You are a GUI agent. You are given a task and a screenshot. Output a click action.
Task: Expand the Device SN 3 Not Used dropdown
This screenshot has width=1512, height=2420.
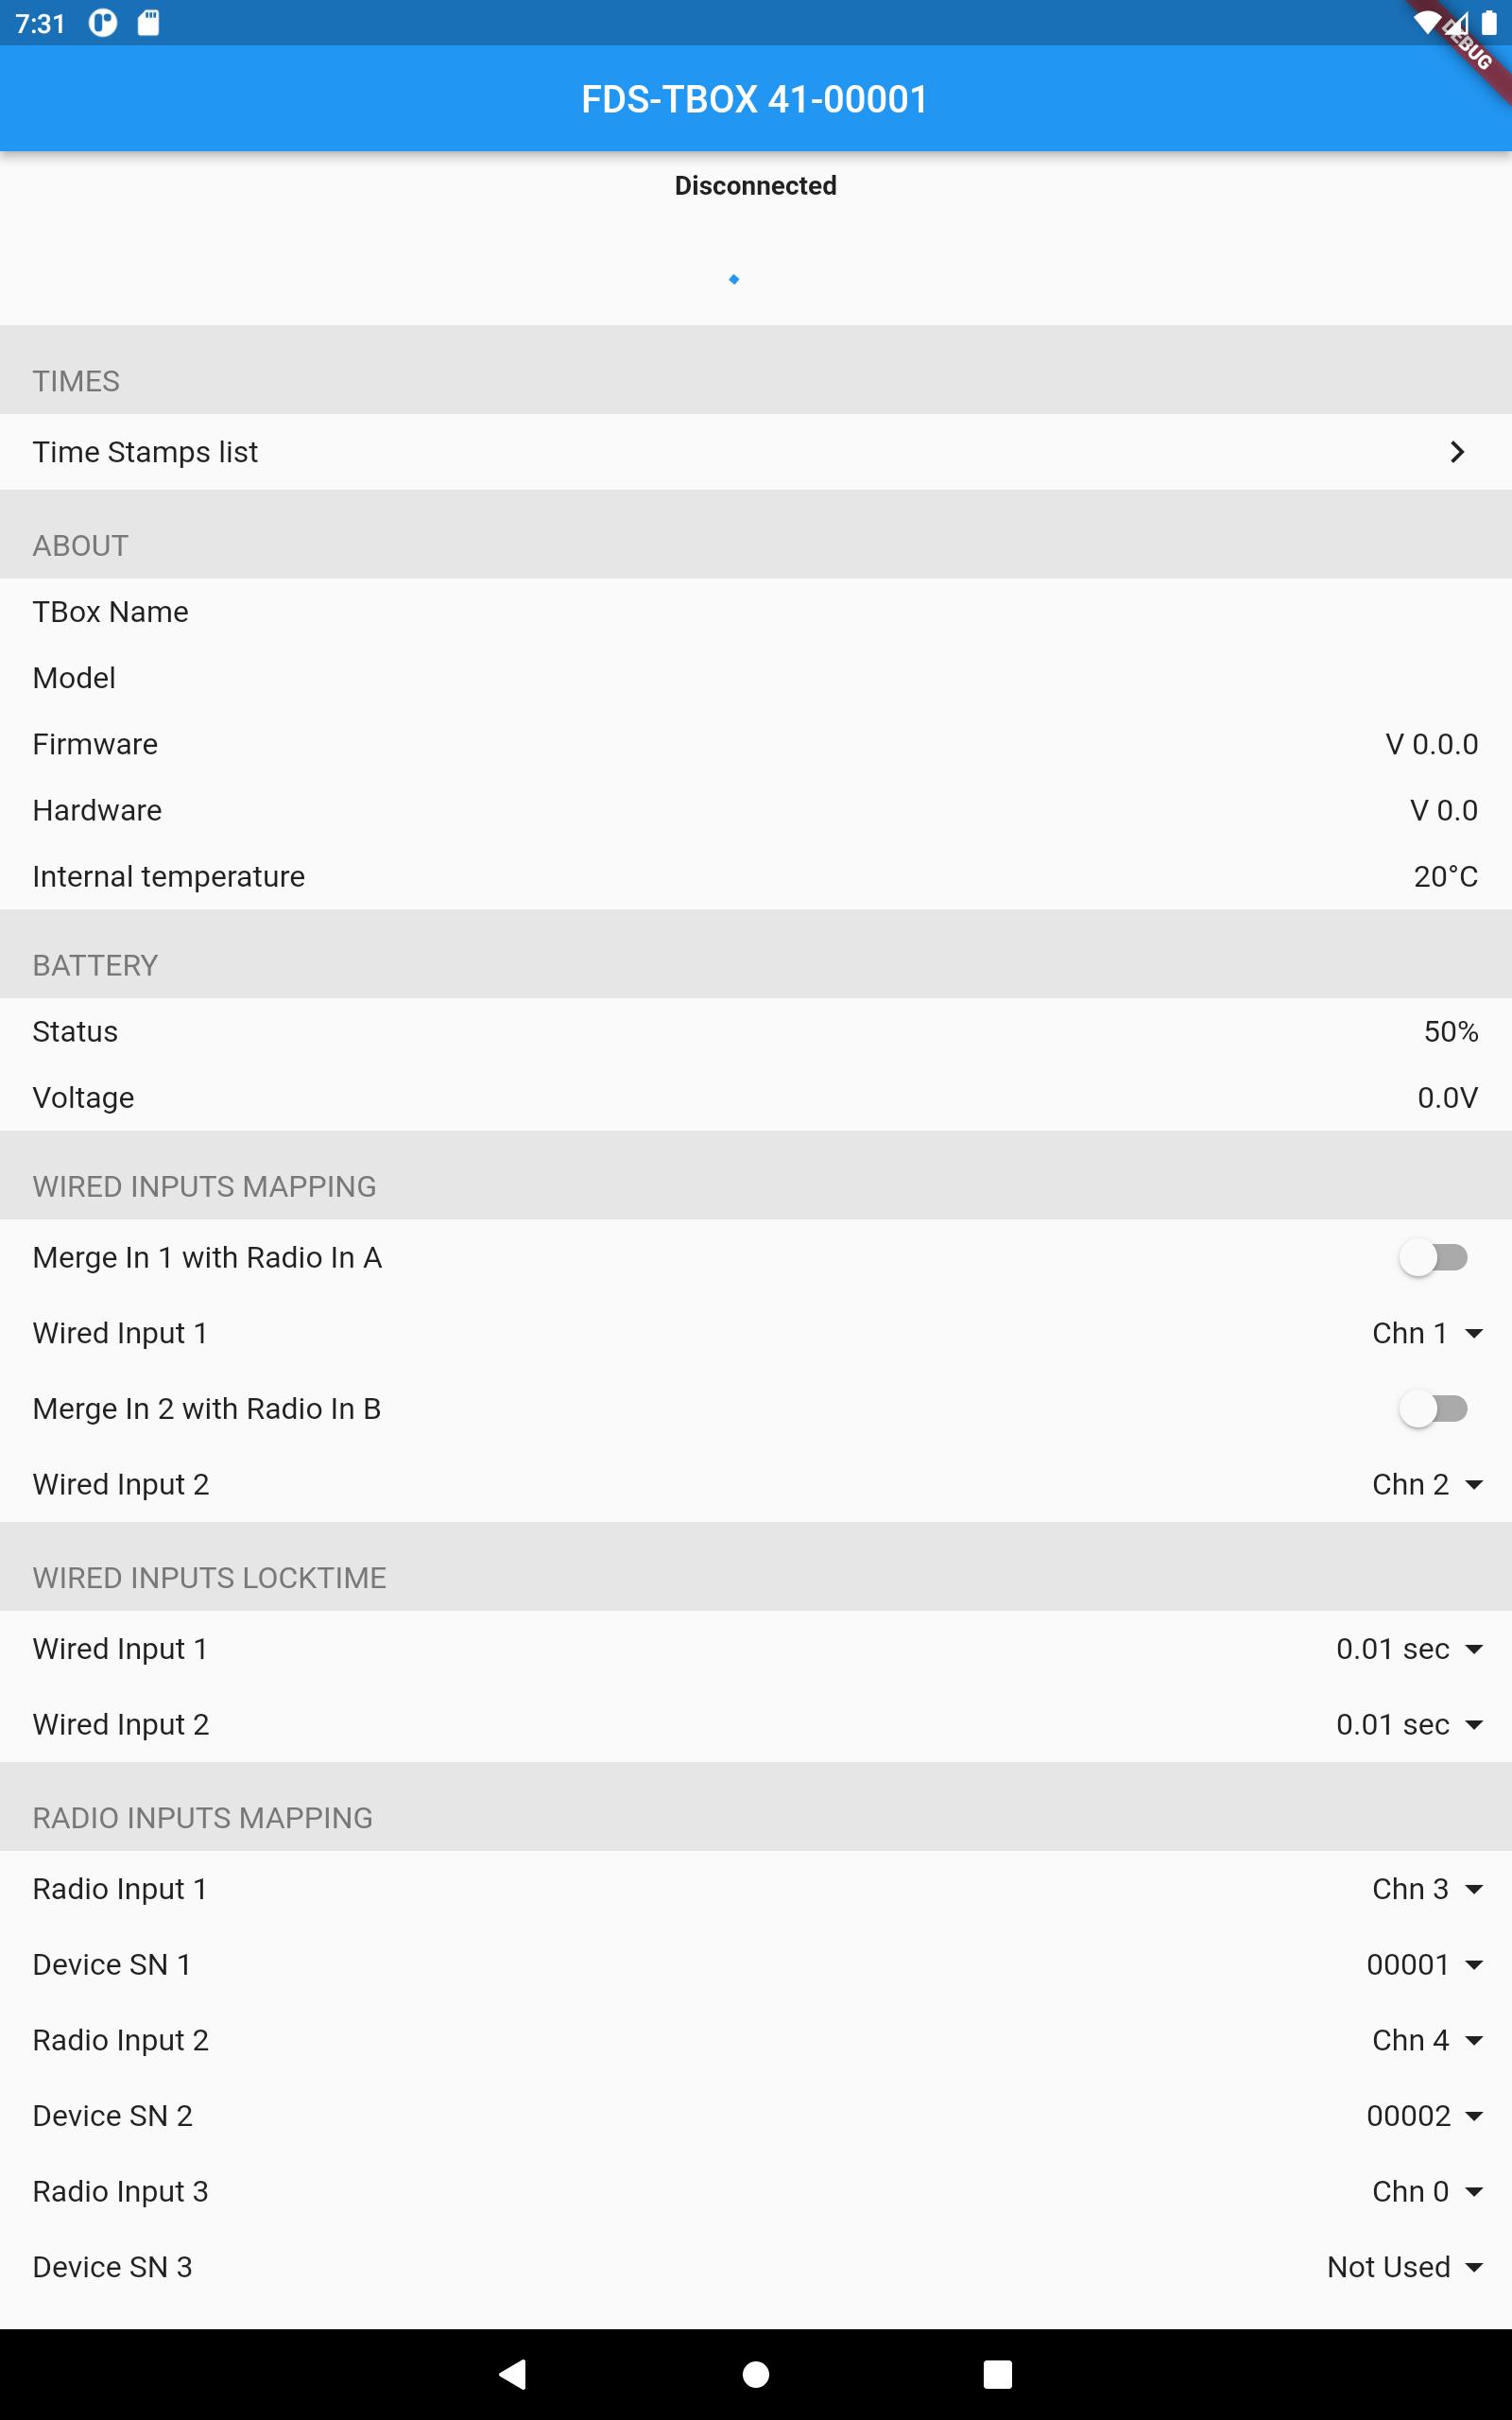click(x=1405, y=2267)
